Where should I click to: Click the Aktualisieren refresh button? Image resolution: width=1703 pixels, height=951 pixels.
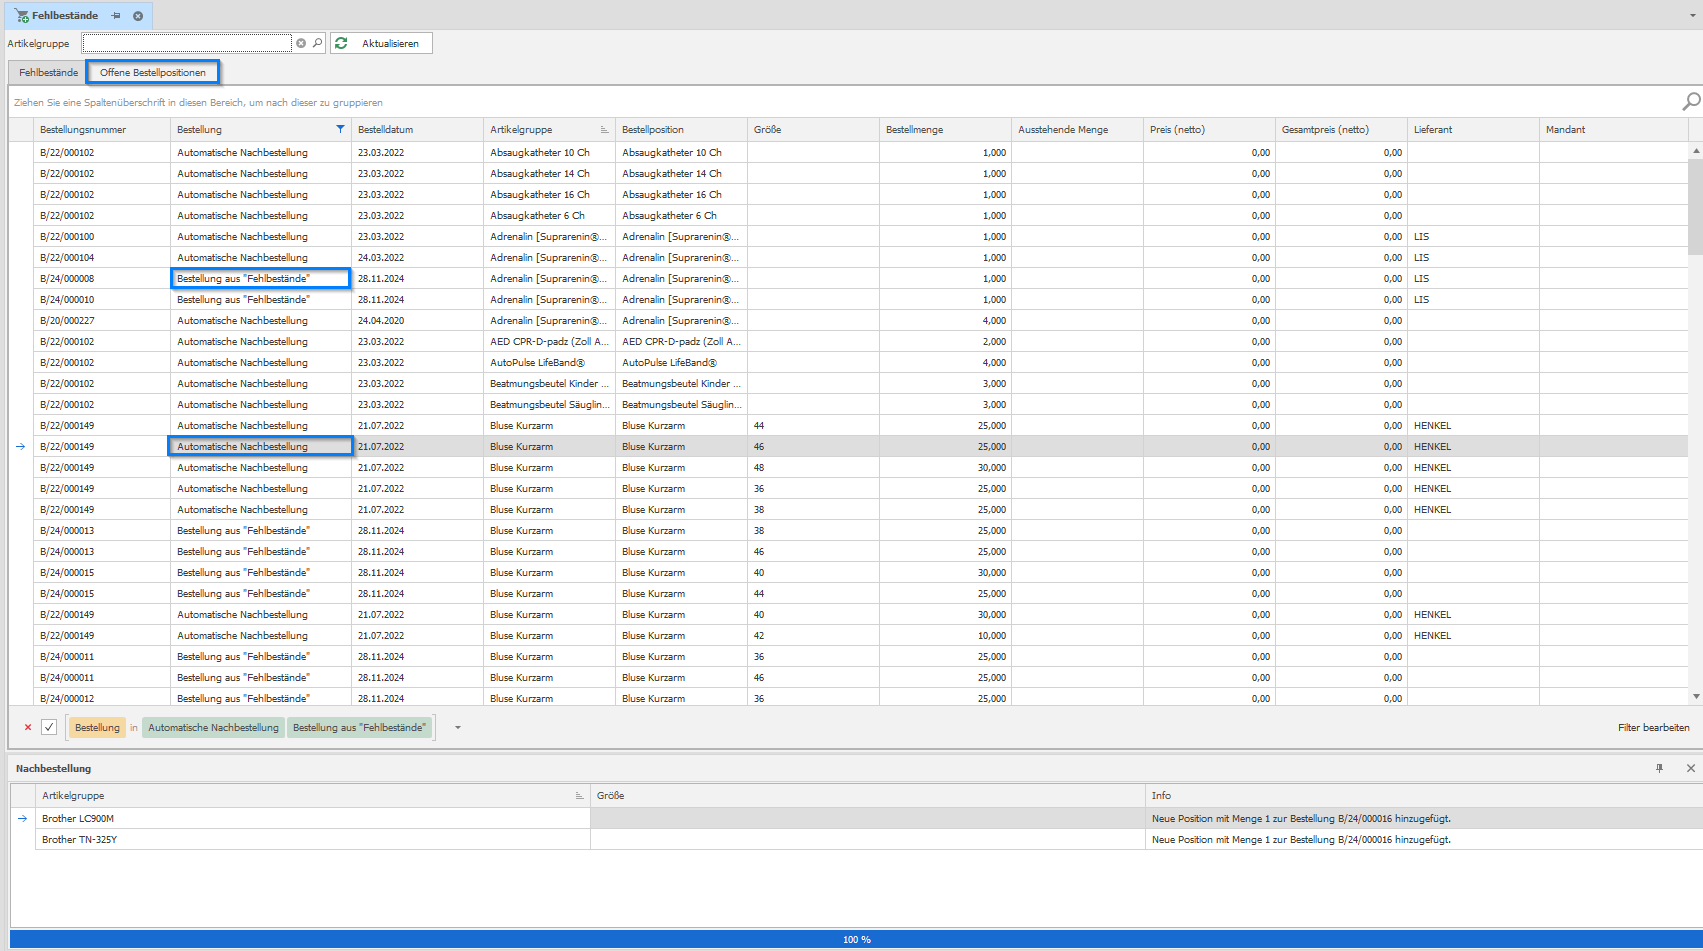(381, 43)
